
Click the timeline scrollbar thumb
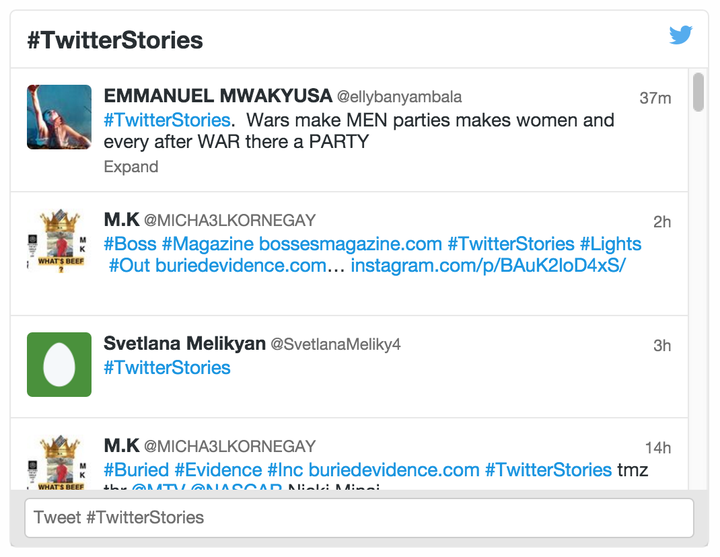(x=698, y=92)
